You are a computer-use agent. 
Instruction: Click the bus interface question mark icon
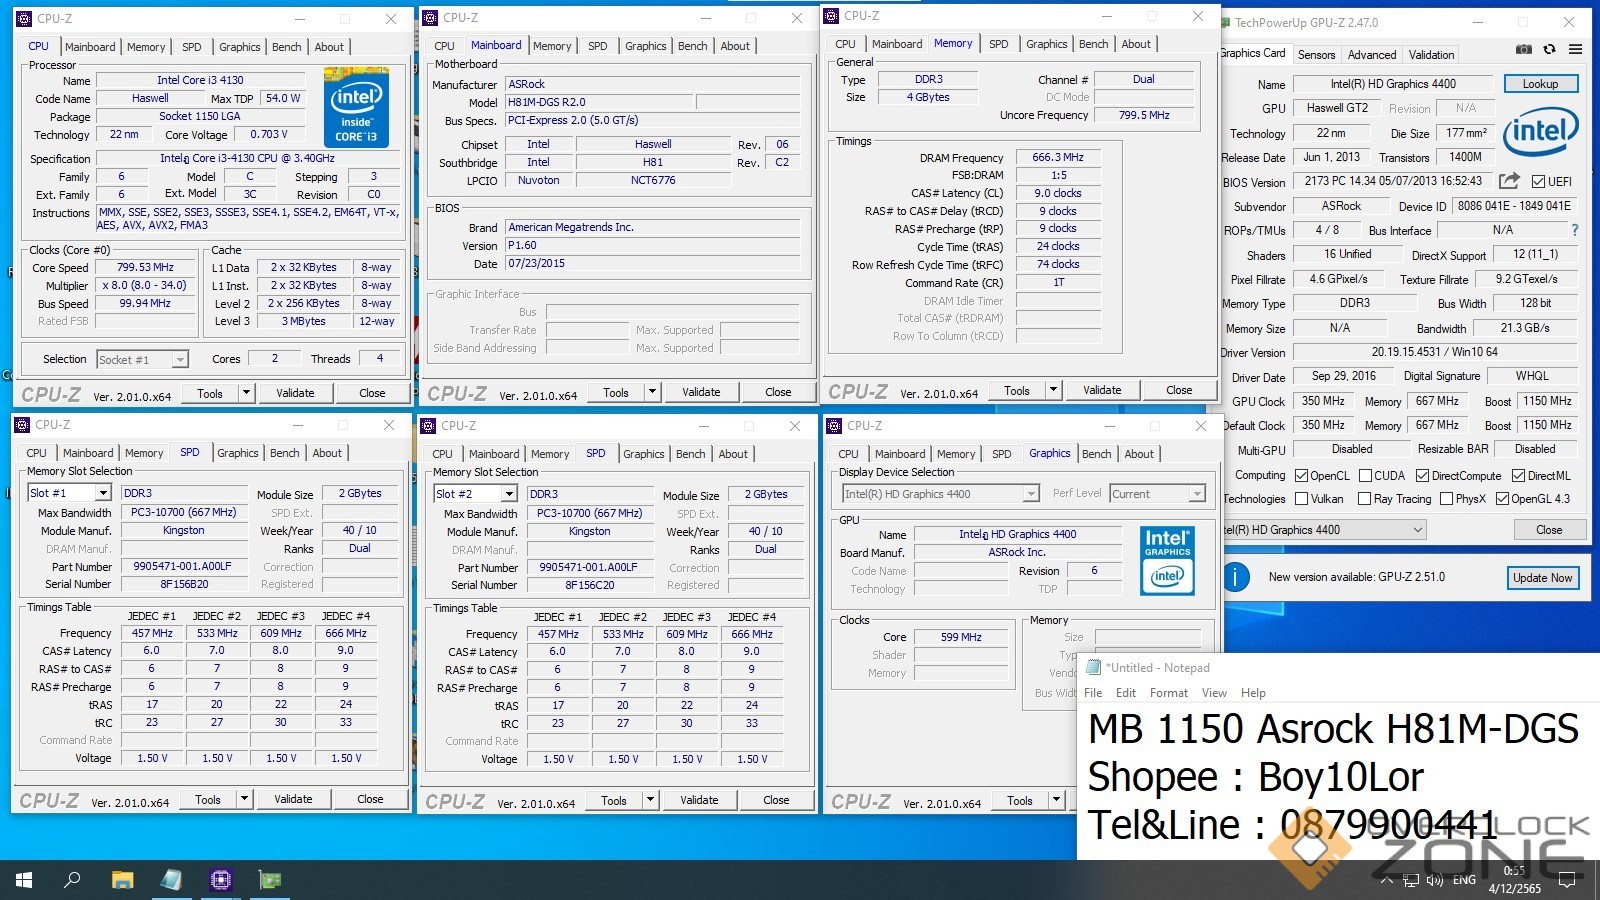pyautogui.click(x=1575, y=230)
